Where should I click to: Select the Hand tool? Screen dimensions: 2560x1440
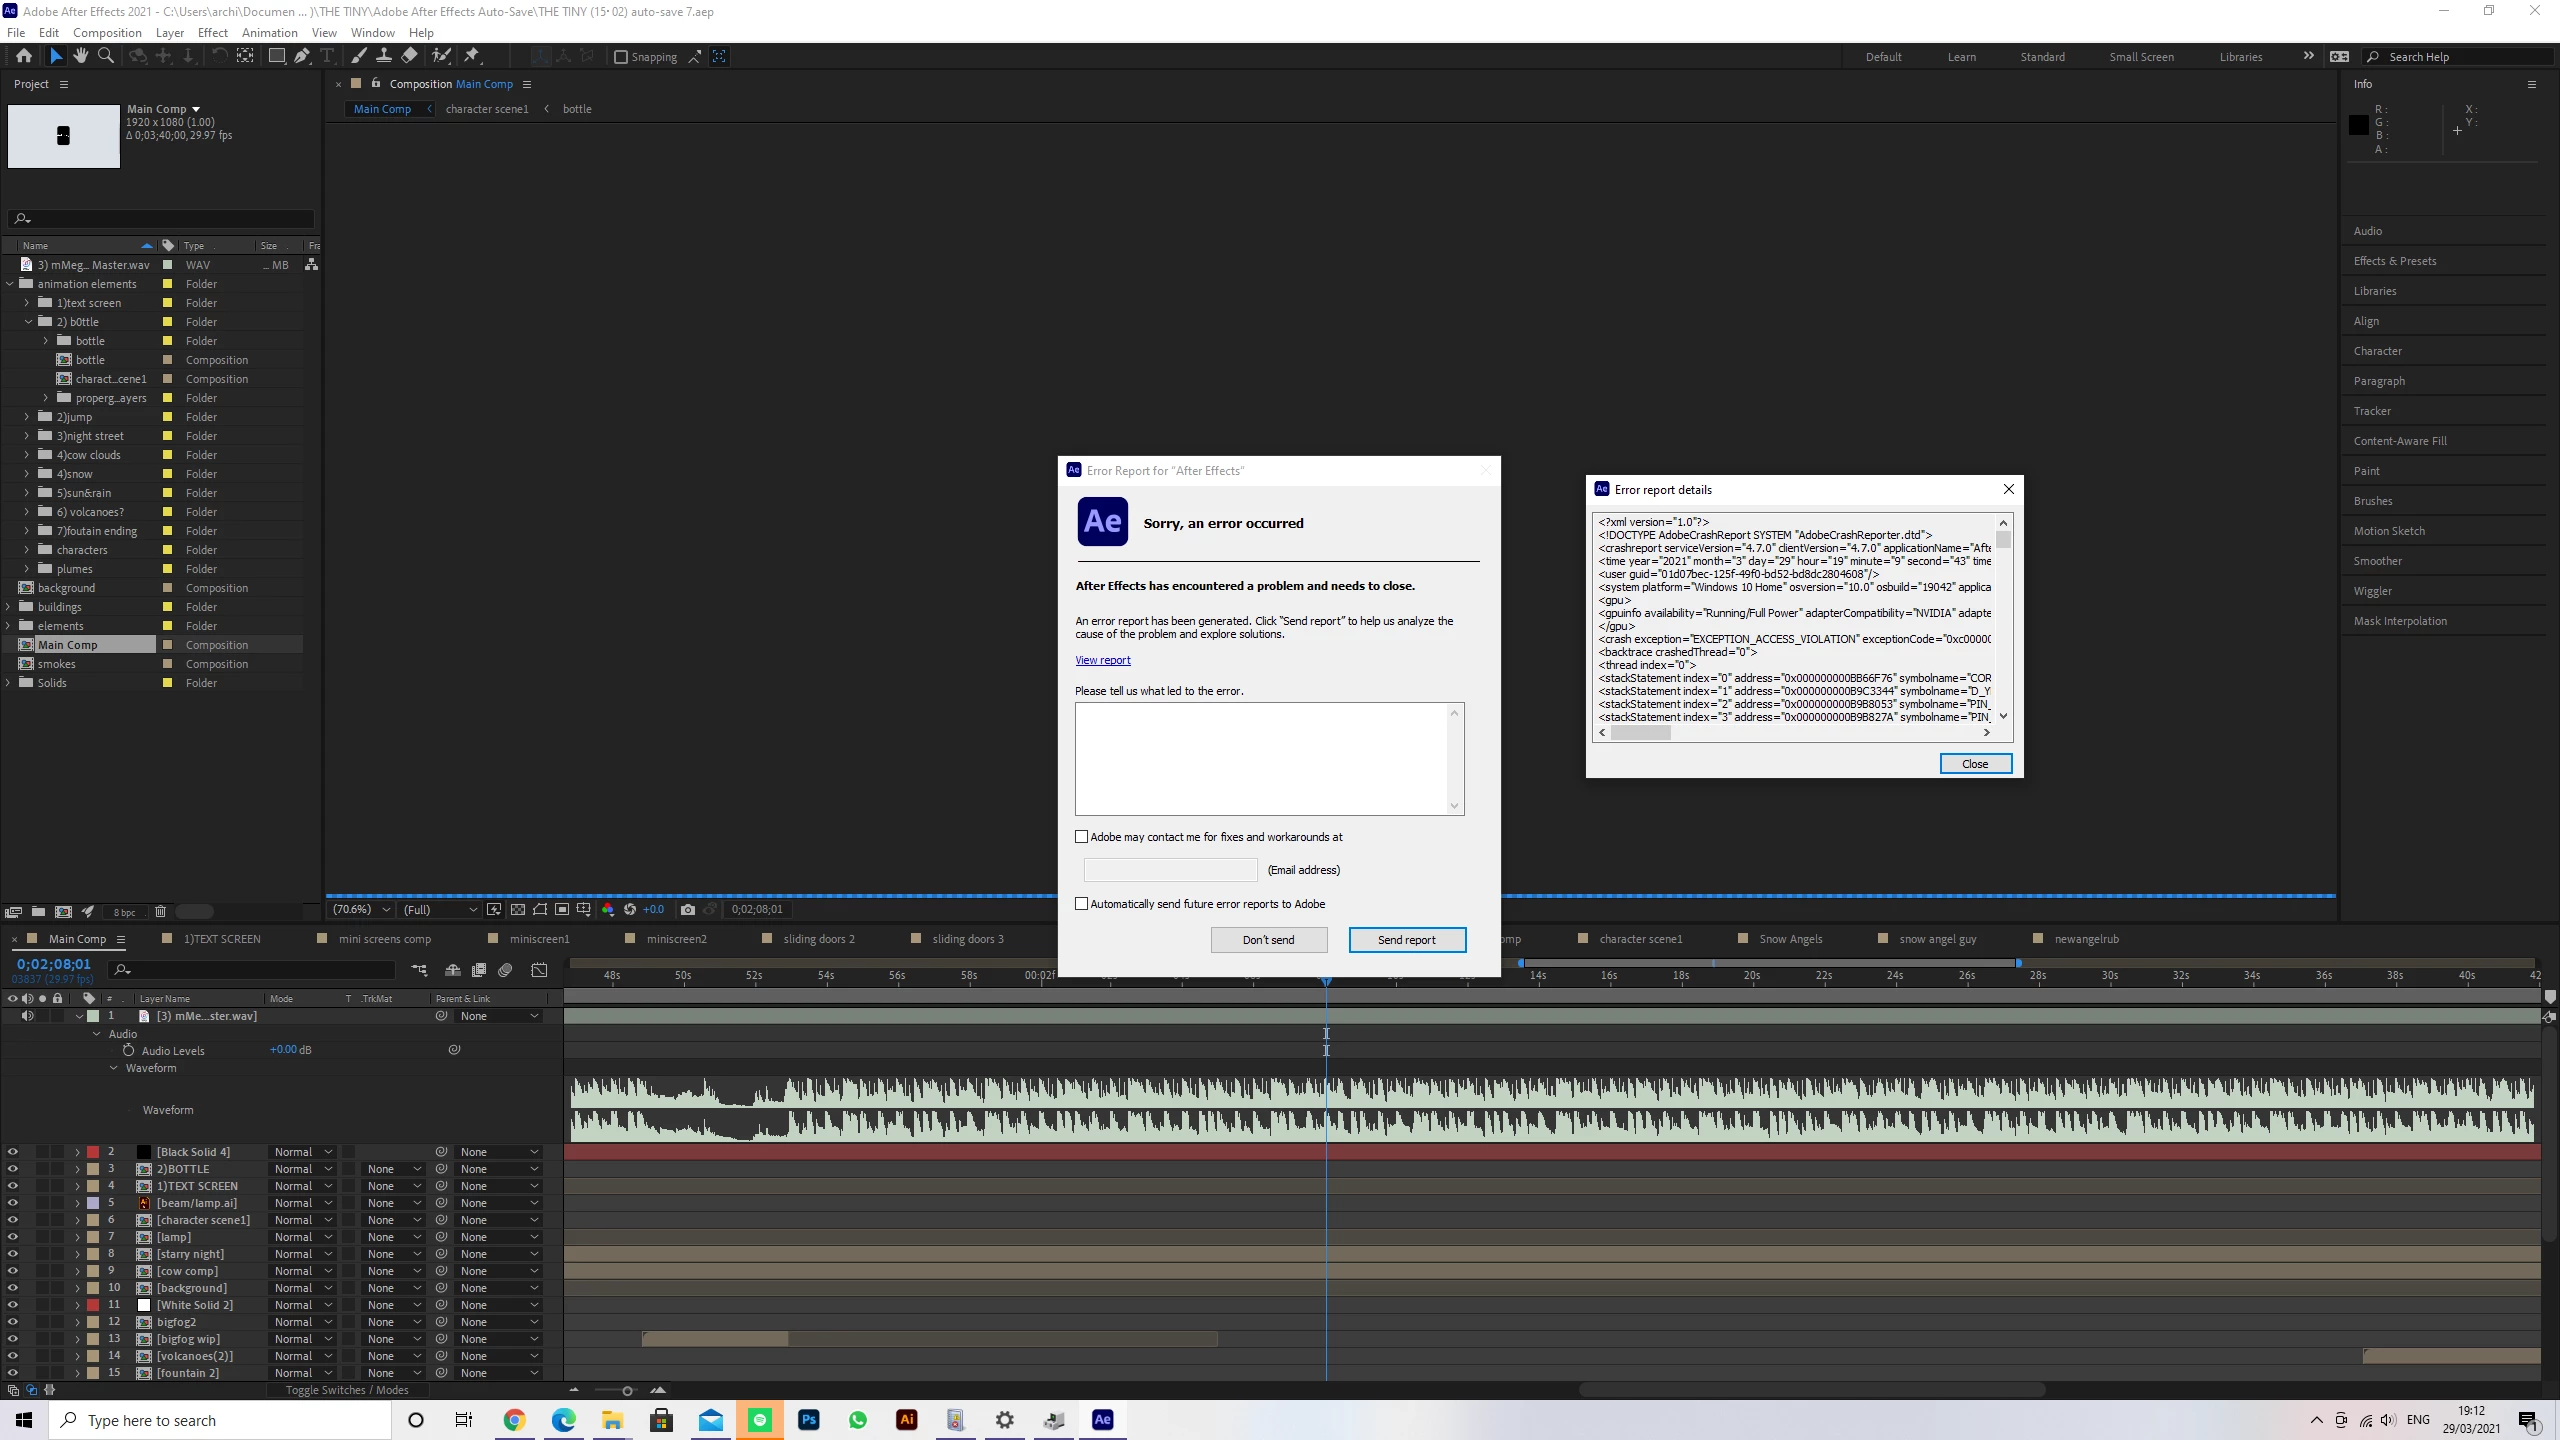tap(80, 56)
